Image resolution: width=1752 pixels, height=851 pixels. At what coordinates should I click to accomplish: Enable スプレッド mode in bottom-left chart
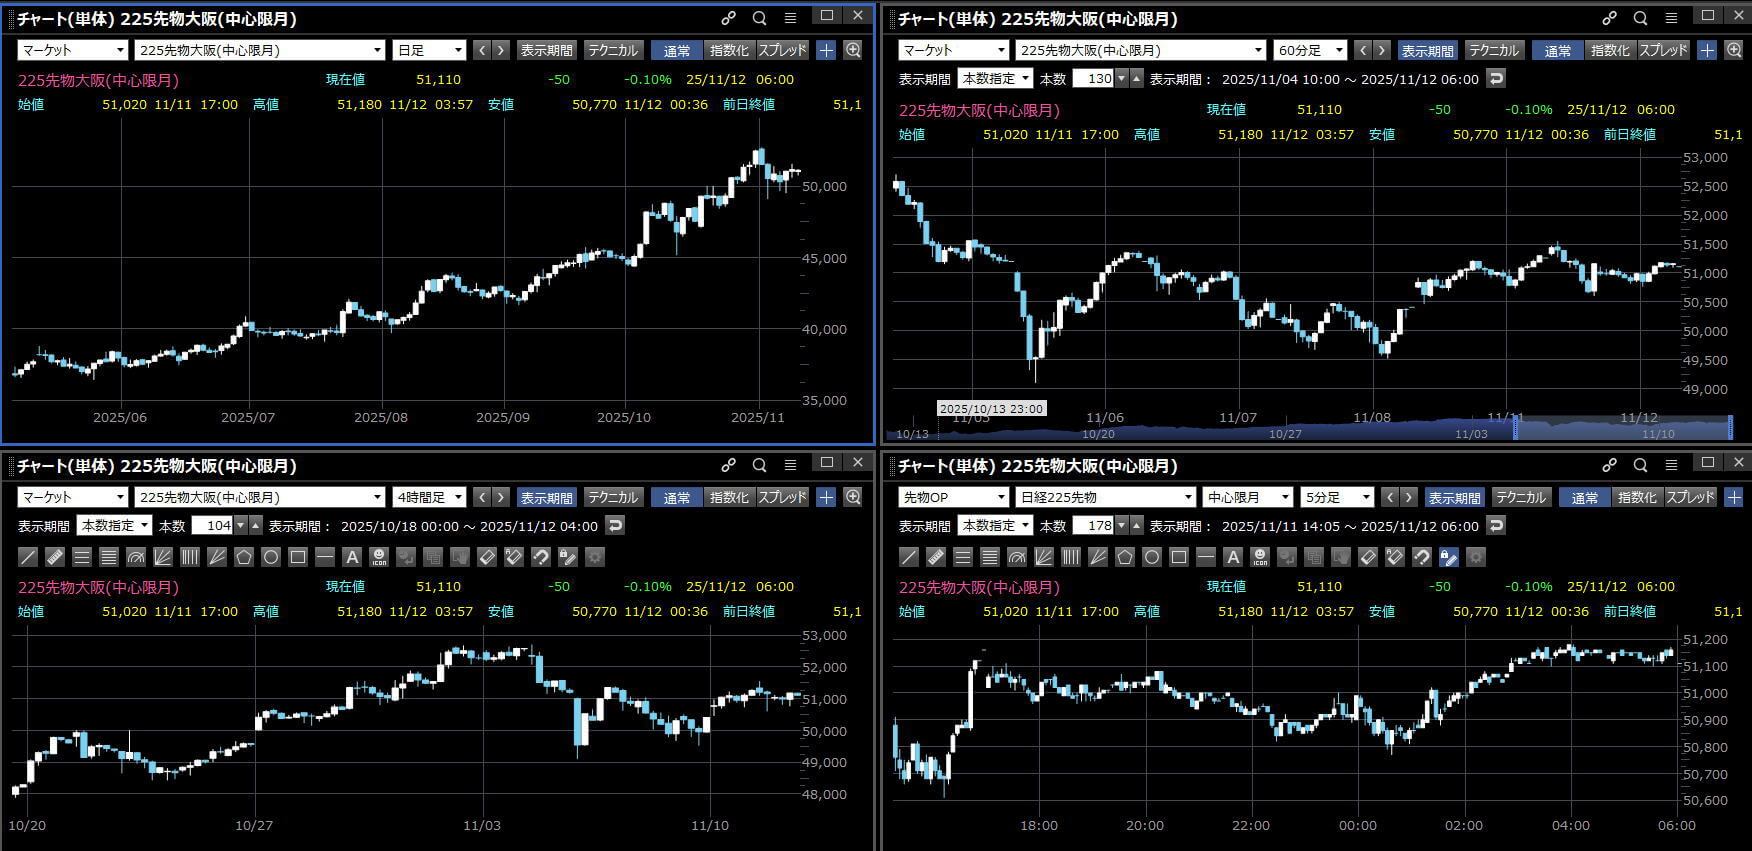[x=783, y=497]
